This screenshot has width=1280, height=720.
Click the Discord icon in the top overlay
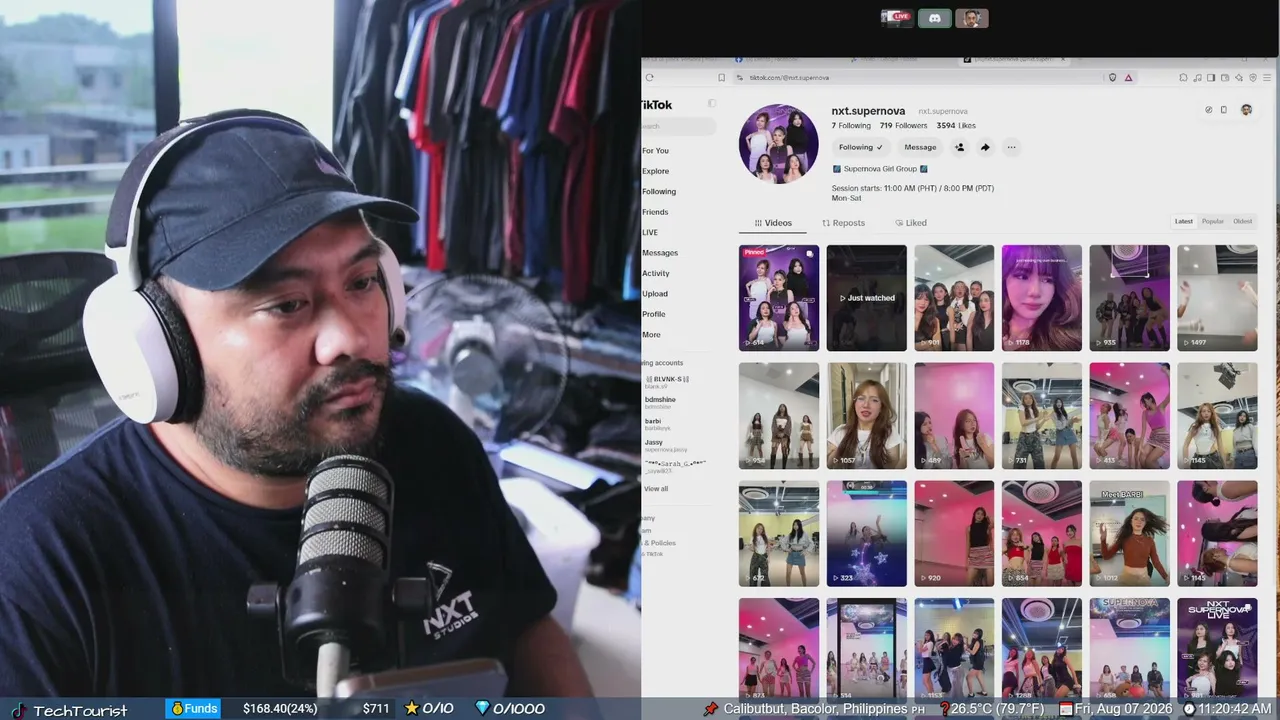click(934, 18)
